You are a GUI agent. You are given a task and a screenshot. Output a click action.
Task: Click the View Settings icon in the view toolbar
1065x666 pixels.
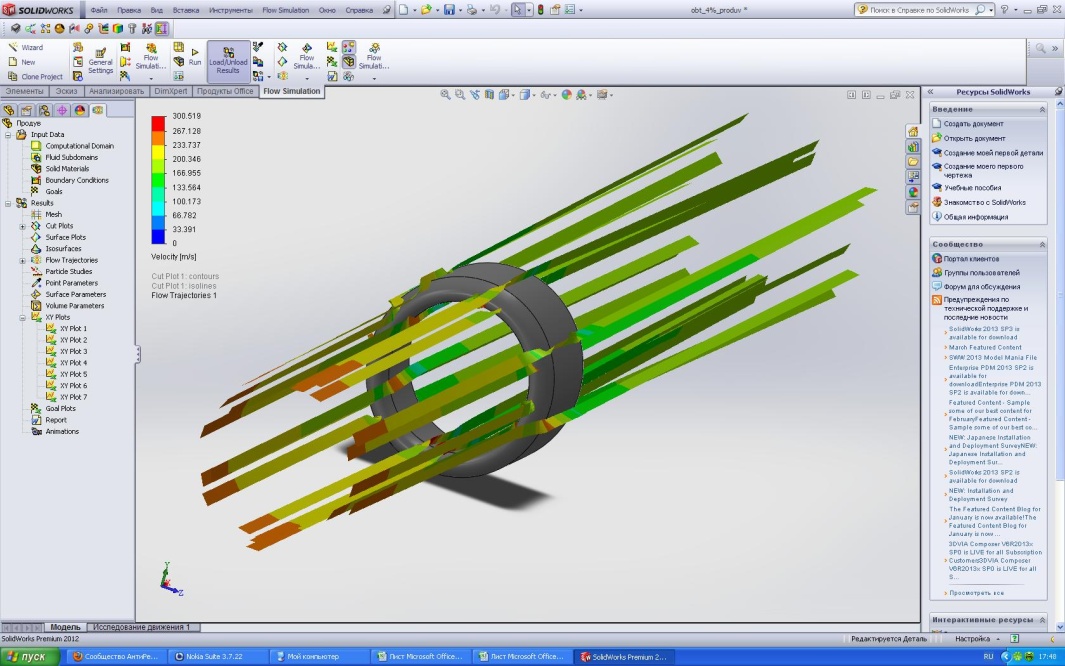coord(600,95)
